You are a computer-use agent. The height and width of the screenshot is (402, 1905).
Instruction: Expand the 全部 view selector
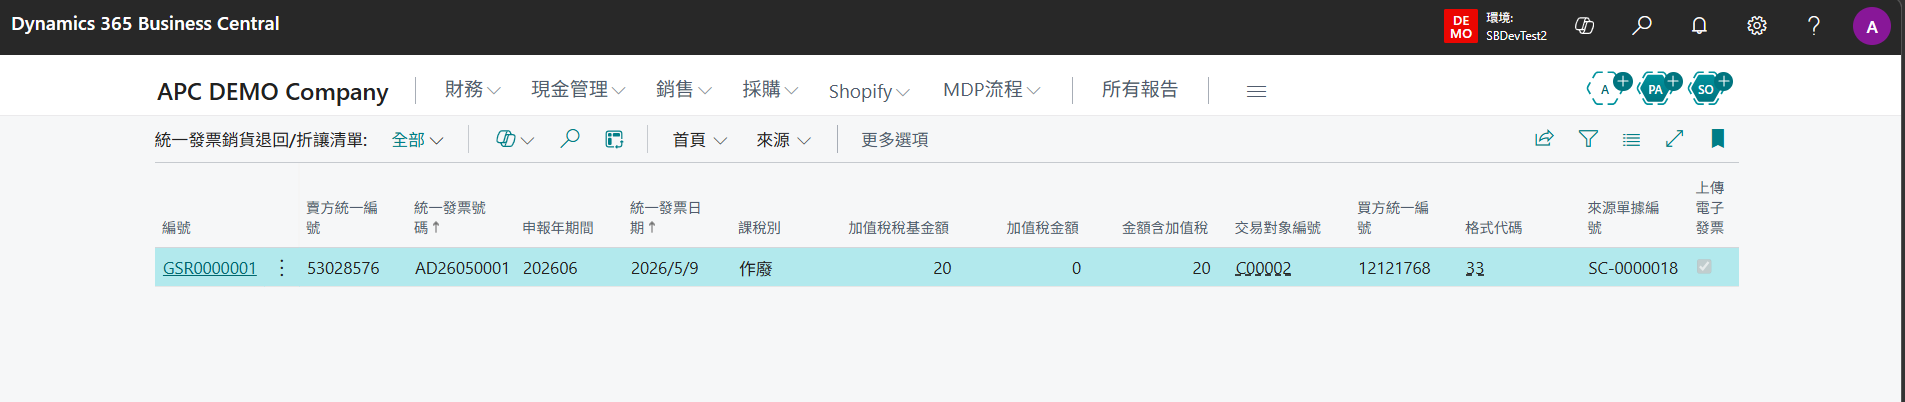click(417, 140)
